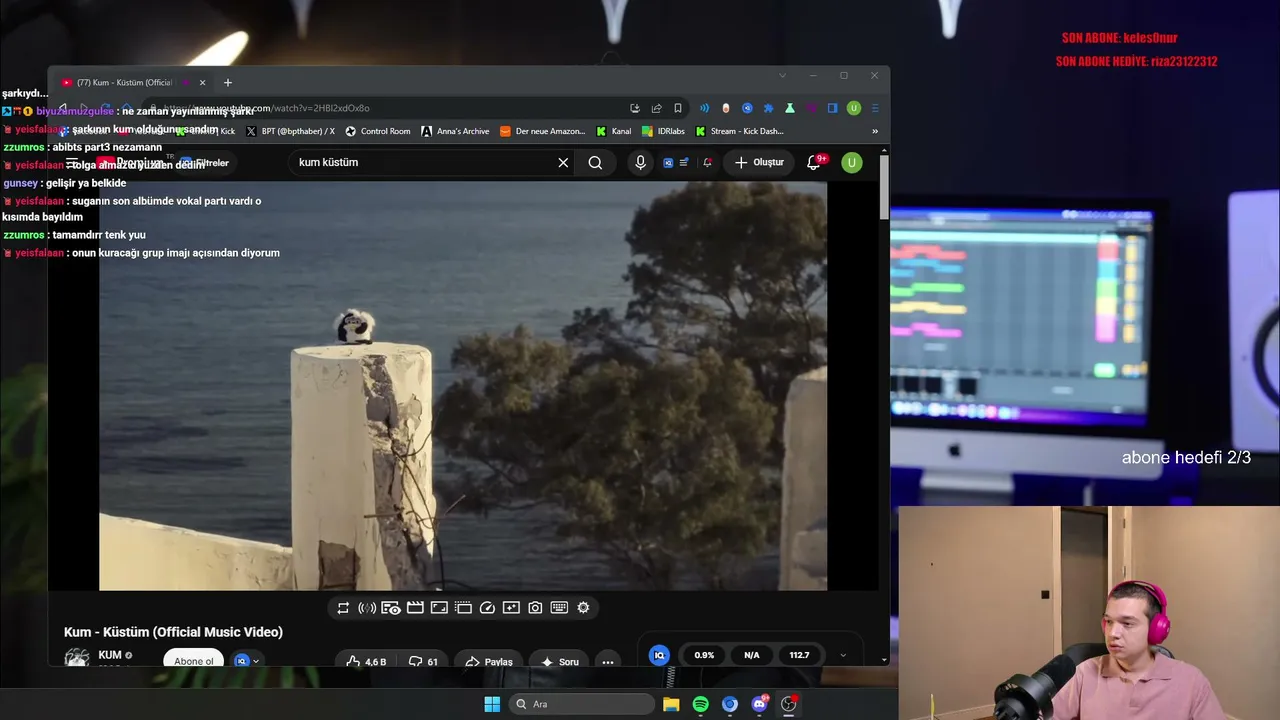Open the Der neue Amazon bookmark
This screenshot has height=720, width=1280.
pos(543,131)
